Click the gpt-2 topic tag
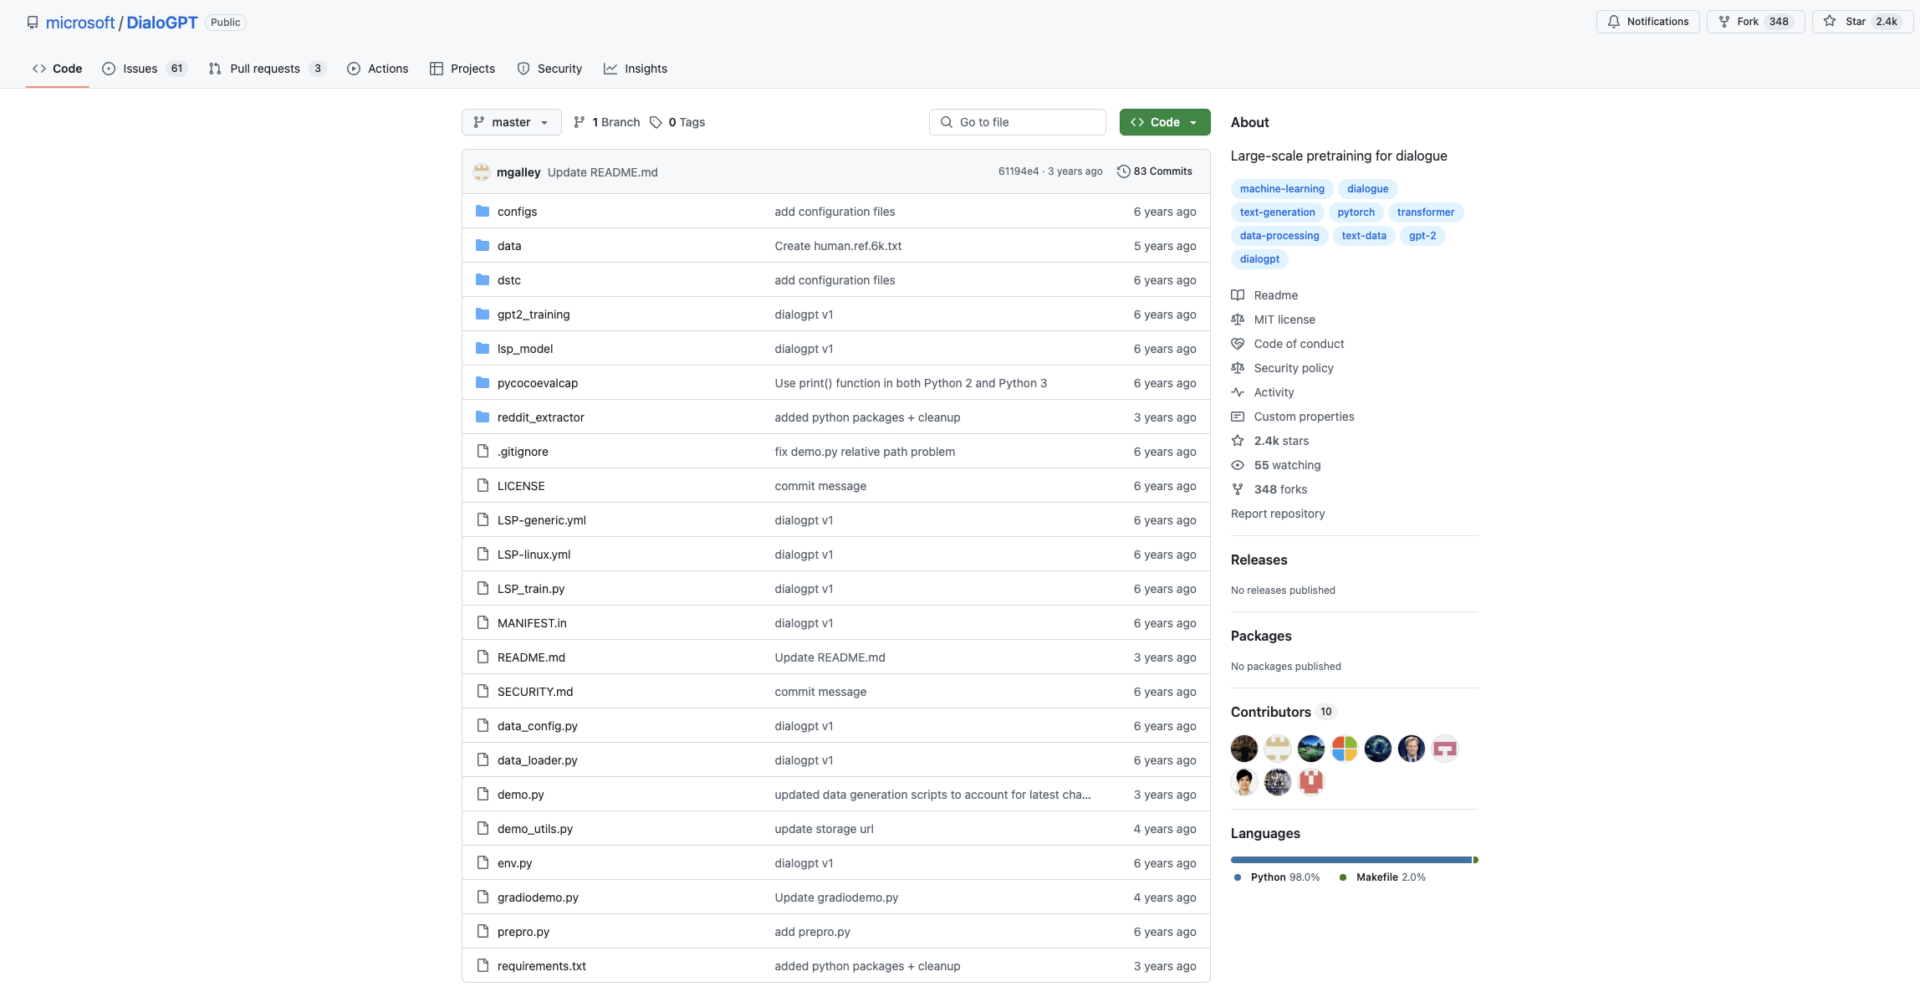This screenshot has height=992, width=1920. tap(1422, 236)
